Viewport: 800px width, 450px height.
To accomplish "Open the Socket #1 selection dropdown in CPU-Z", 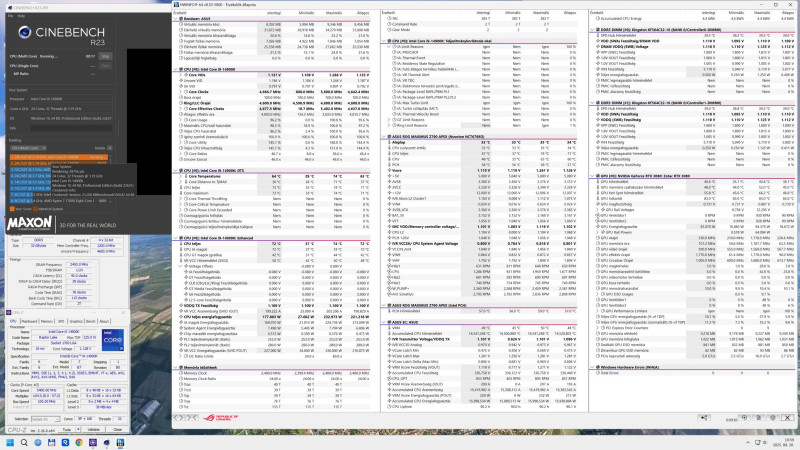I will pyautogui.click(x=45, y=419).
